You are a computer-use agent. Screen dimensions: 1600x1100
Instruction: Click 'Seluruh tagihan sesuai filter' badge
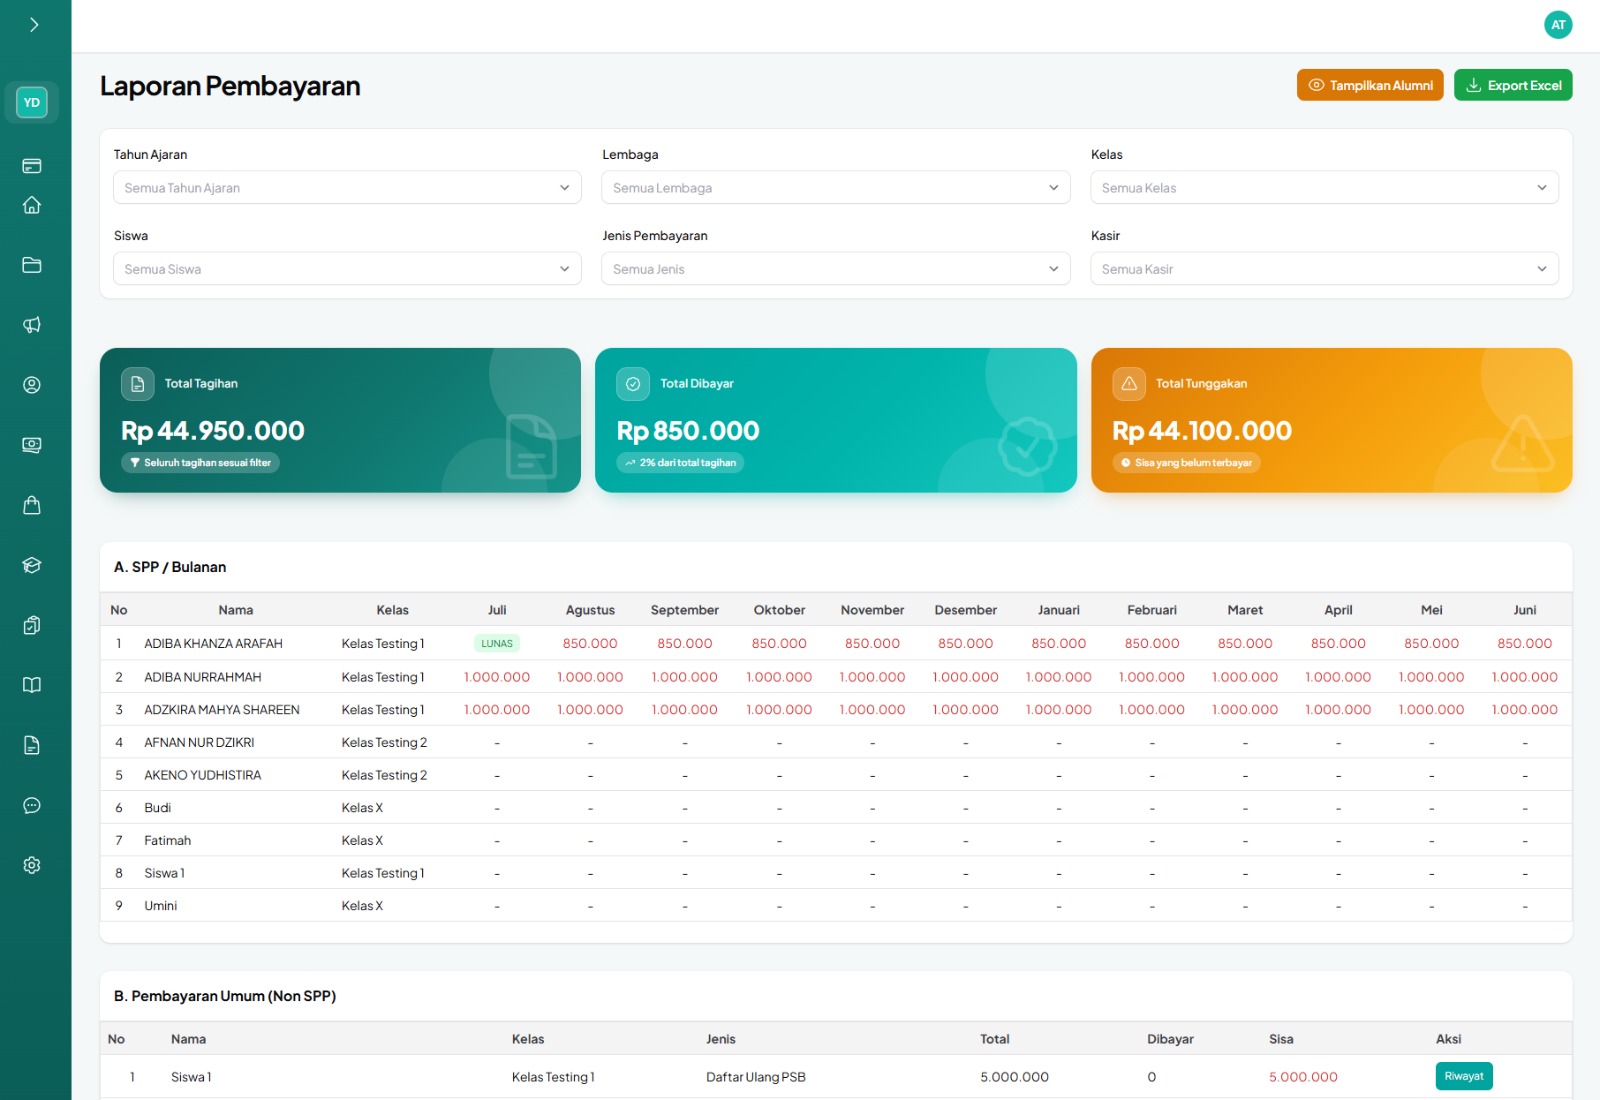200,463
